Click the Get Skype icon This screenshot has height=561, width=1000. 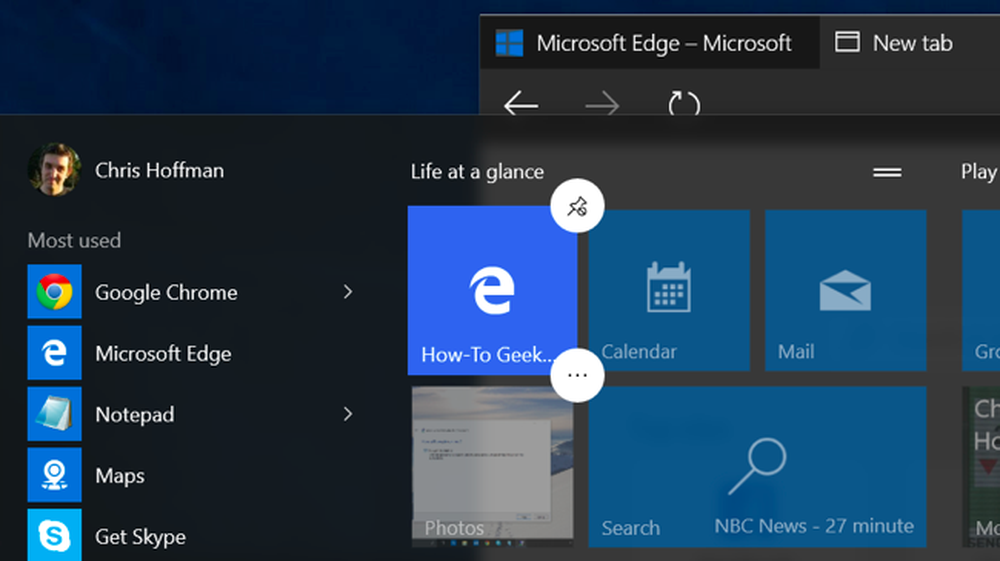pyautogui.click(x=54, y=535)
